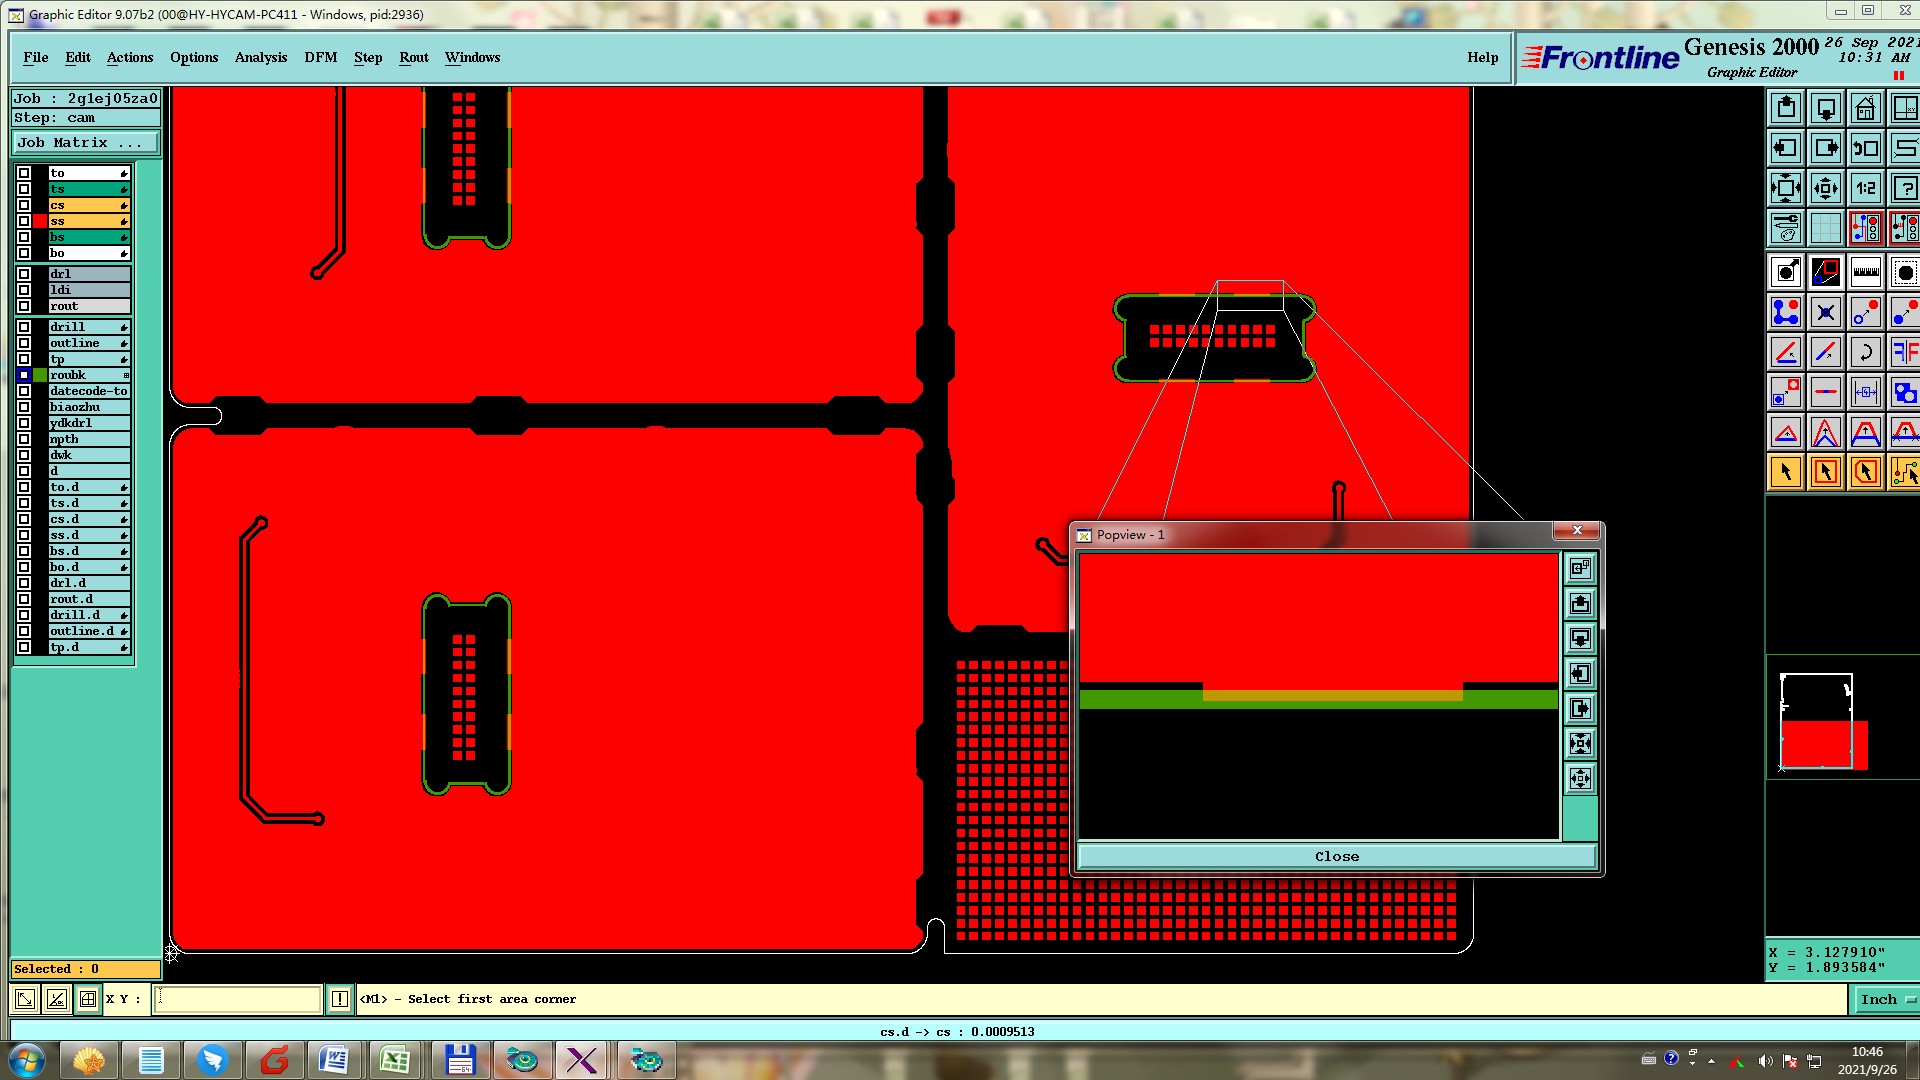
Task: Open the Step cam selector field
Action: 85,118
